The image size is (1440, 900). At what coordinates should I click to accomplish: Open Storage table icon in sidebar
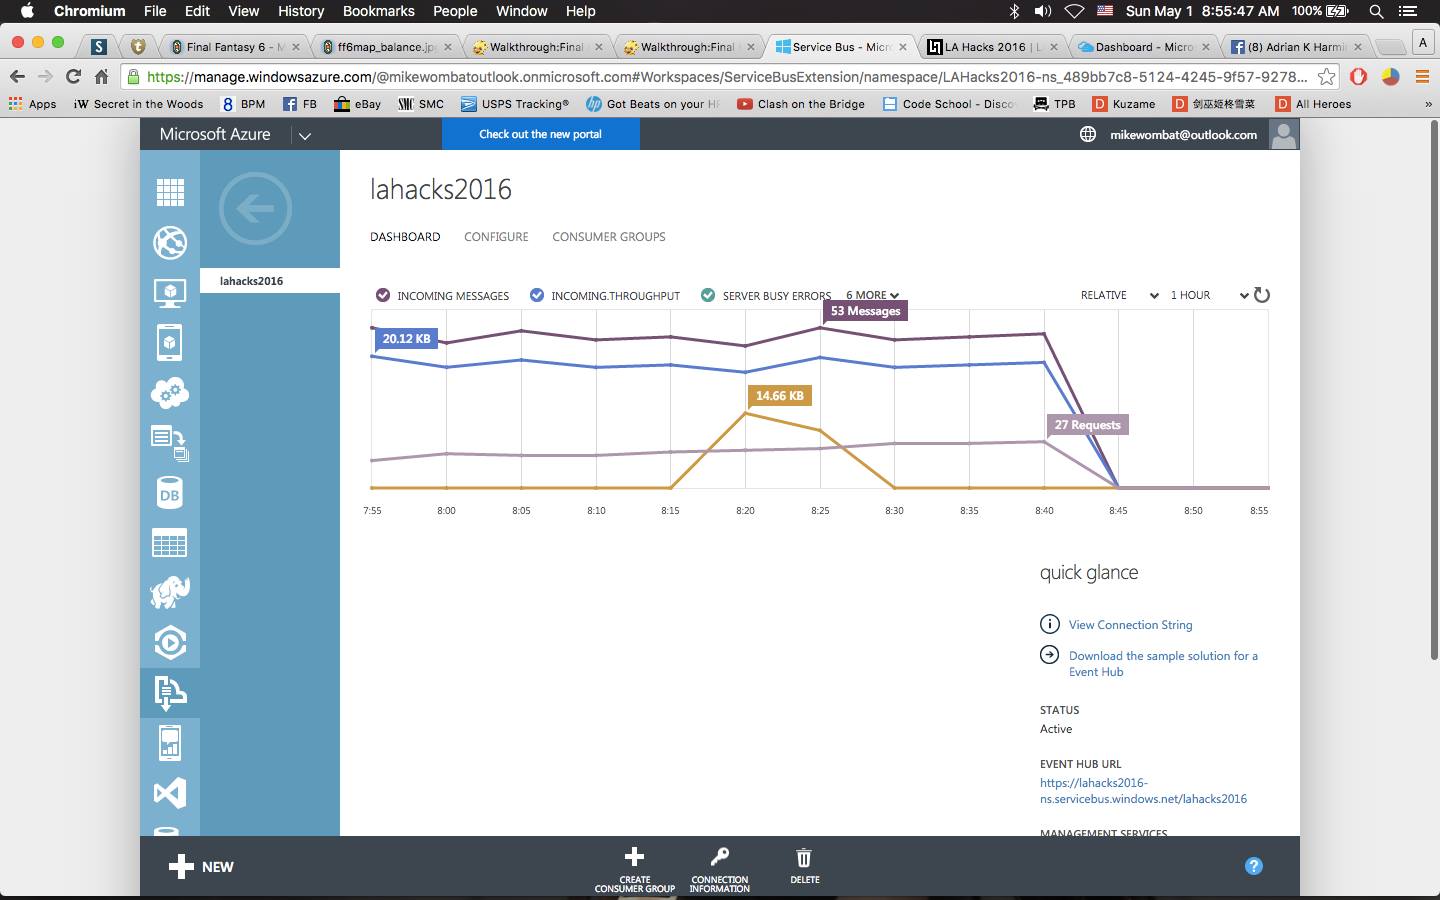click(x=170, y=543)
